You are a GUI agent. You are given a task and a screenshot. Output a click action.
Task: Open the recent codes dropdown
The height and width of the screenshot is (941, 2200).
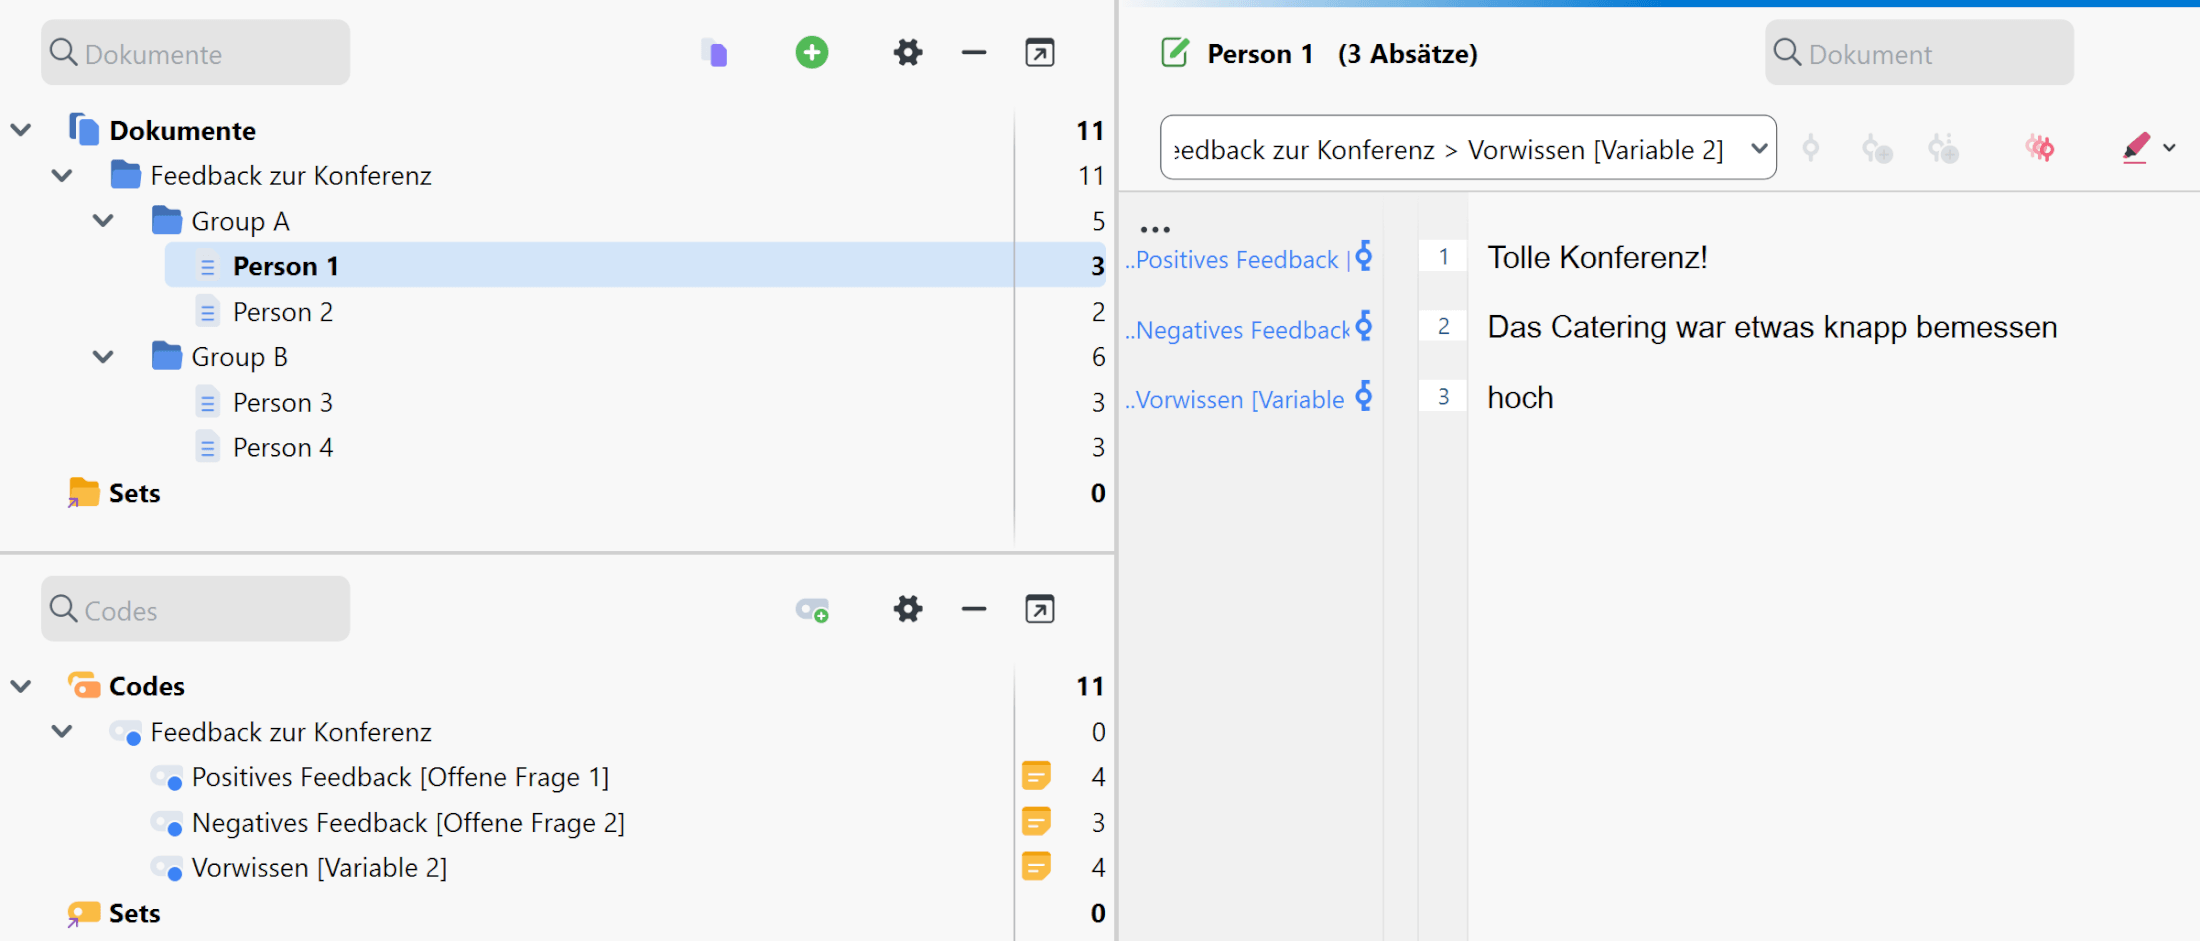[x=1759, y=148]
